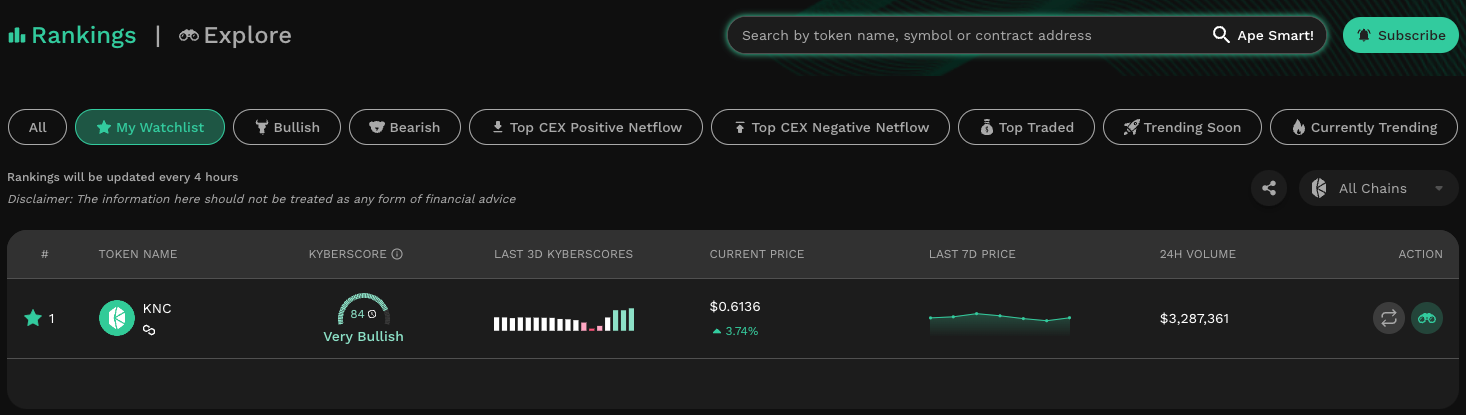Click the swap icon in KNC row
Viewport: 1466px width, 415px height.
click(x=1389, y=318)
